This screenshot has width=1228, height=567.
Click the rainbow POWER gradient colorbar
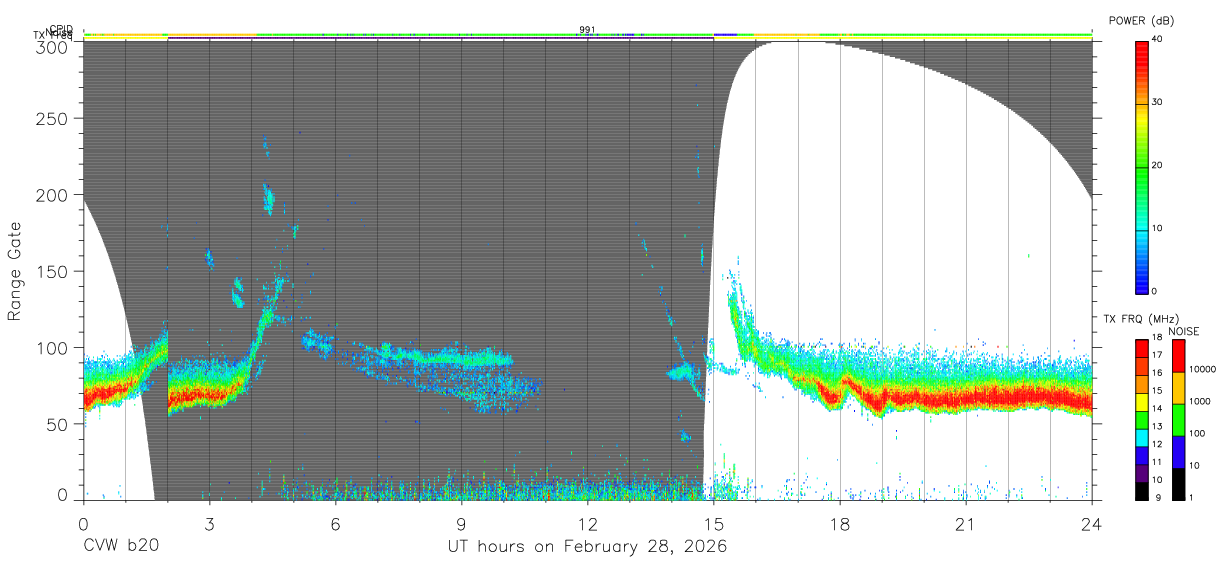[x=1142, y=167]
